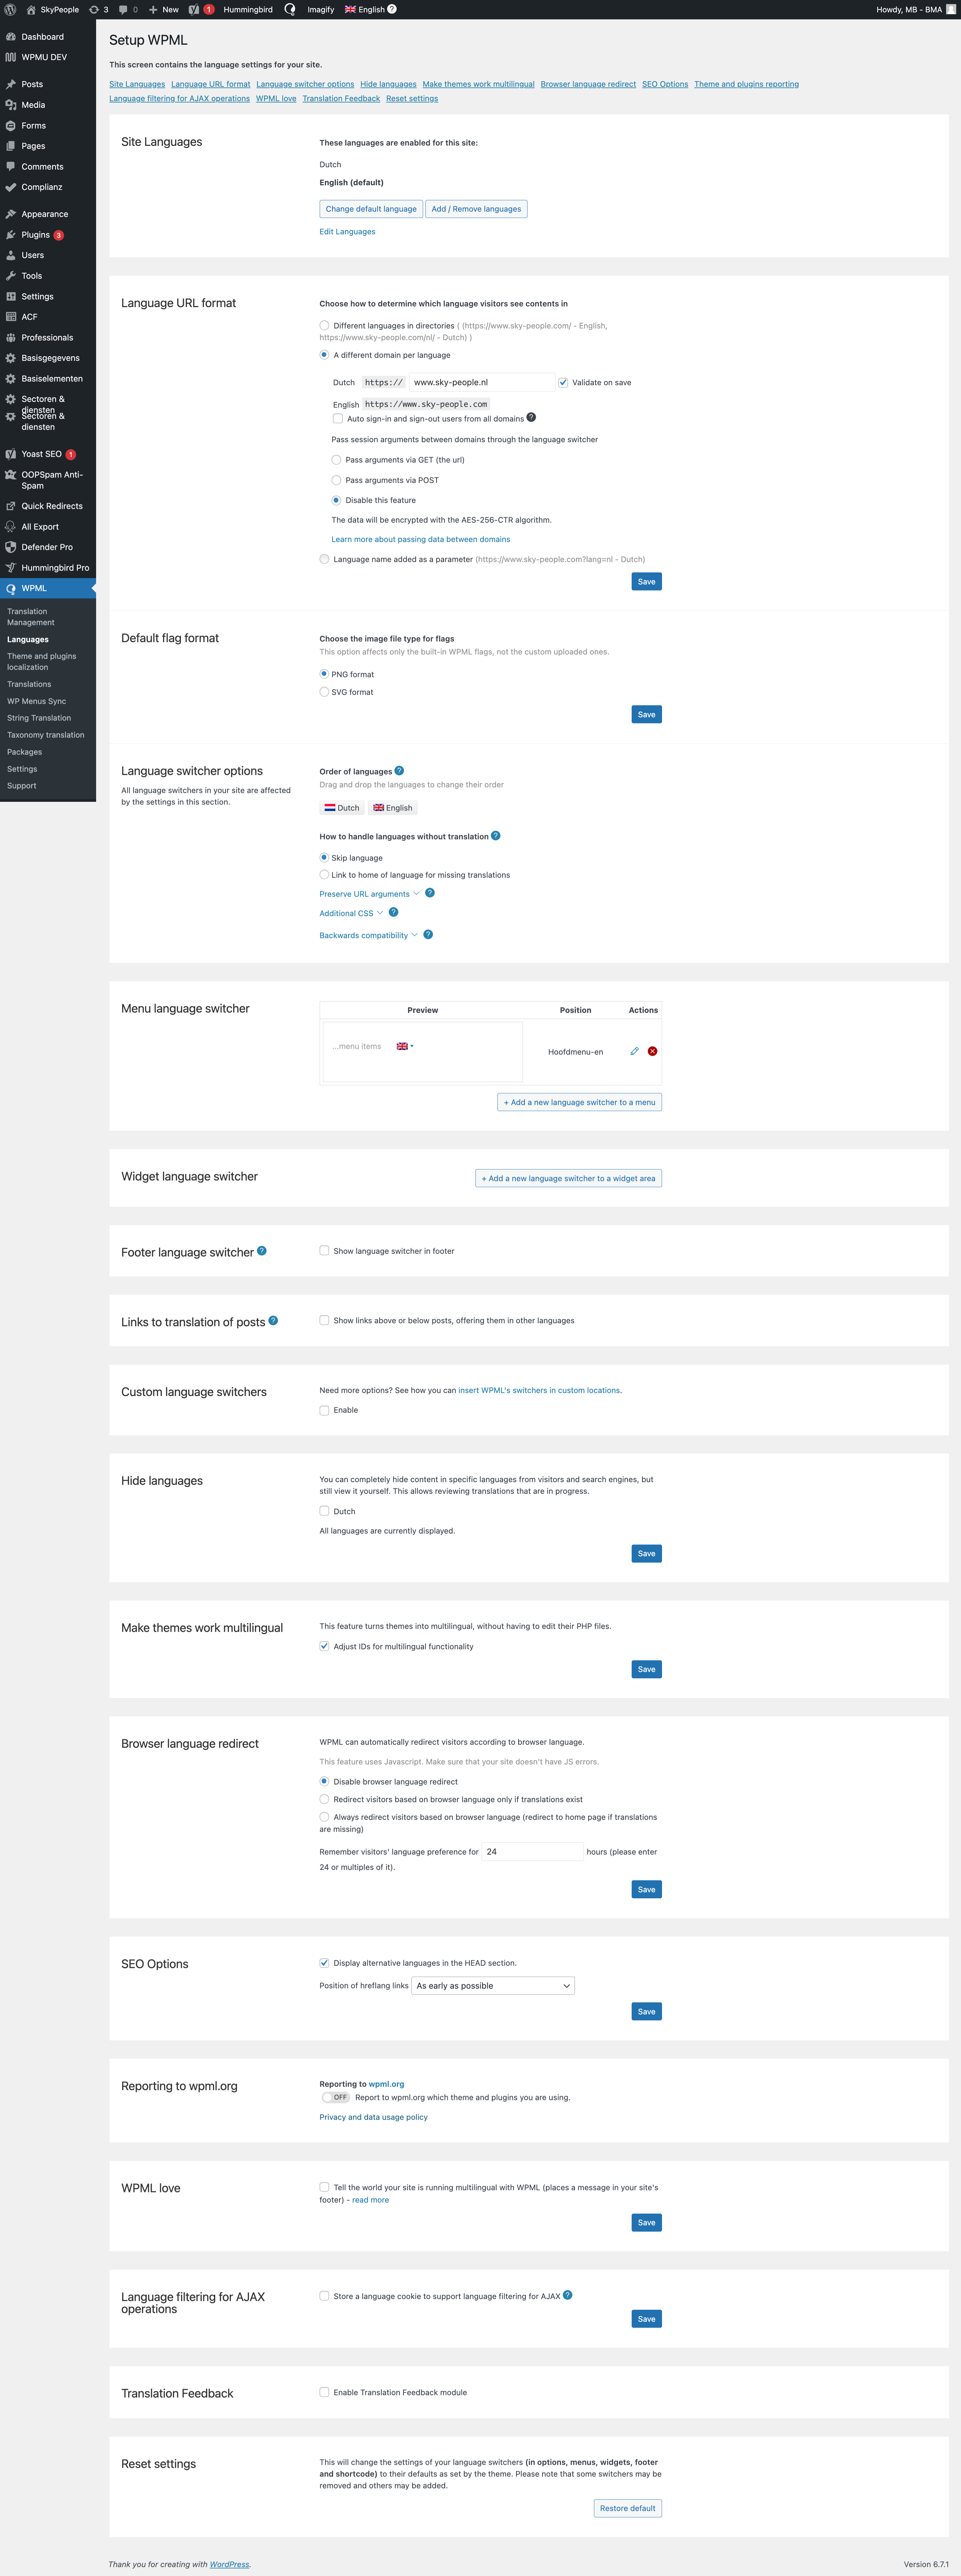
Task: Click Change default language button
Action: click(x=371, y=209)
